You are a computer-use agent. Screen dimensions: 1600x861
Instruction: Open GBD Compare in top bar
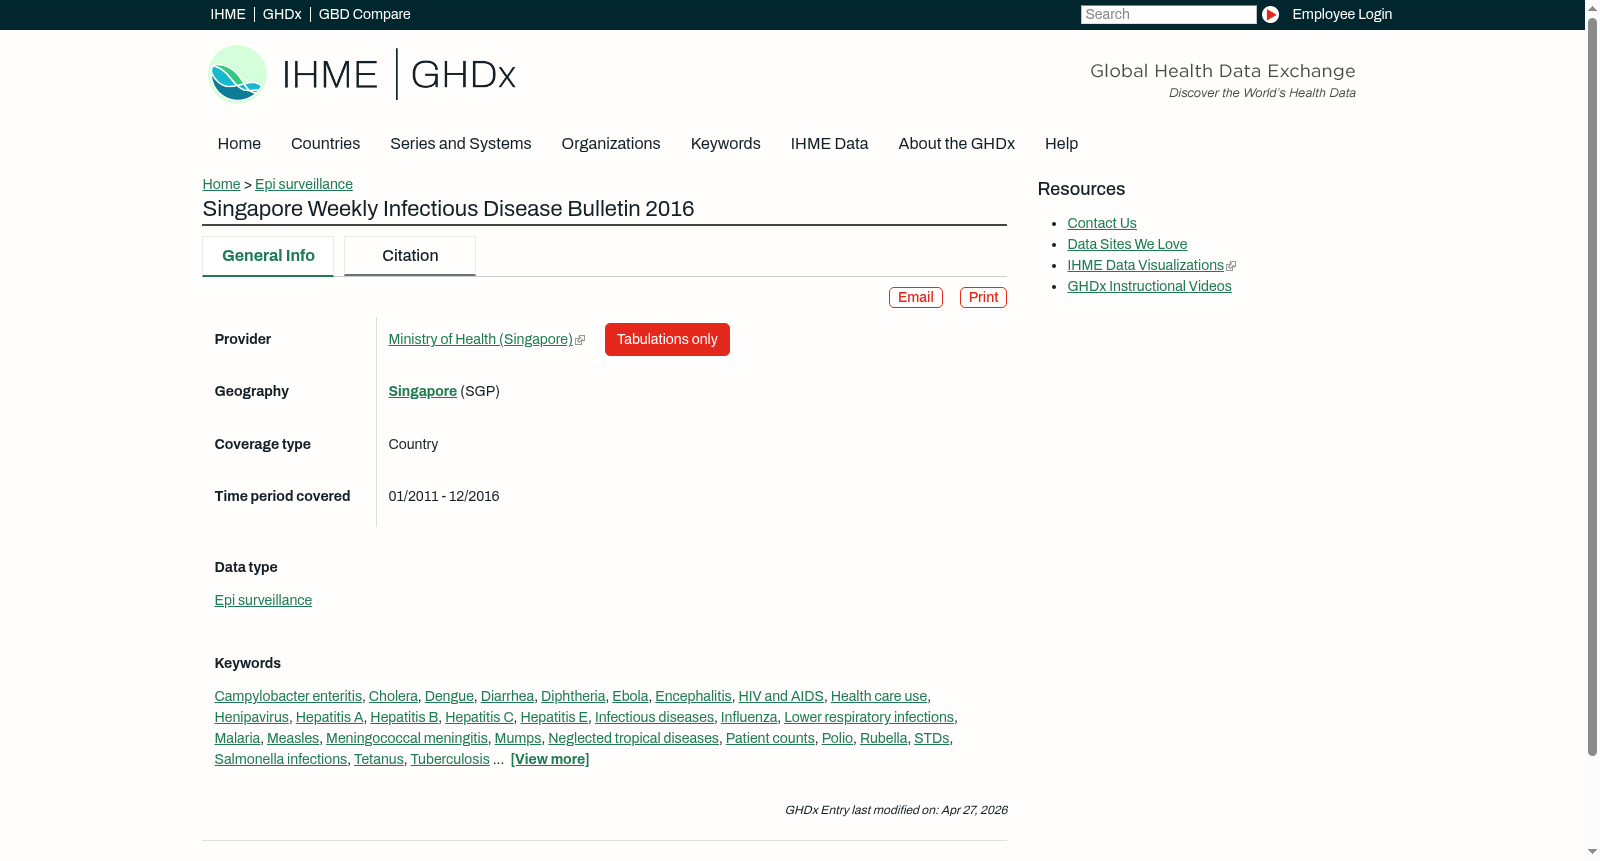coord(365,14)
